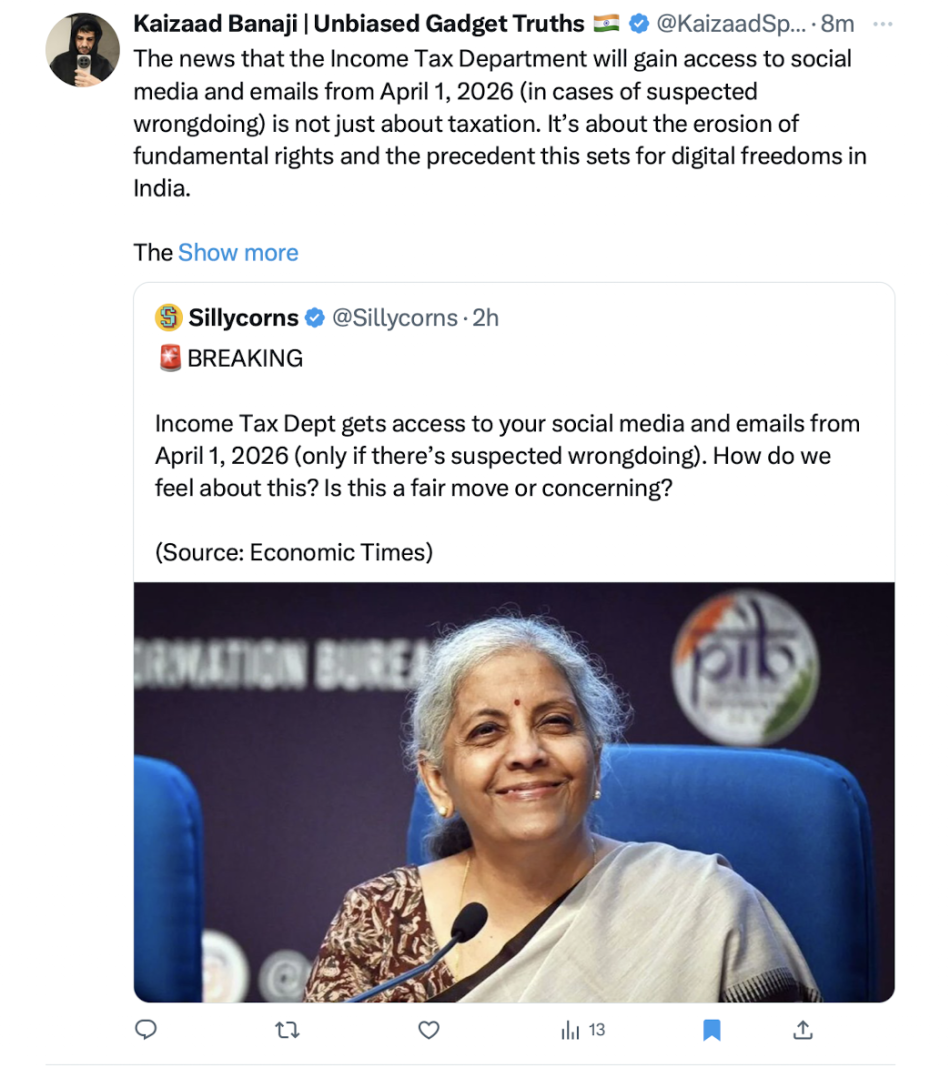The height and width of the screenshot is (1068, 950).
Task: Share the tweet via the share icon
Action: pyautogui.click(x=802, y=1029)
